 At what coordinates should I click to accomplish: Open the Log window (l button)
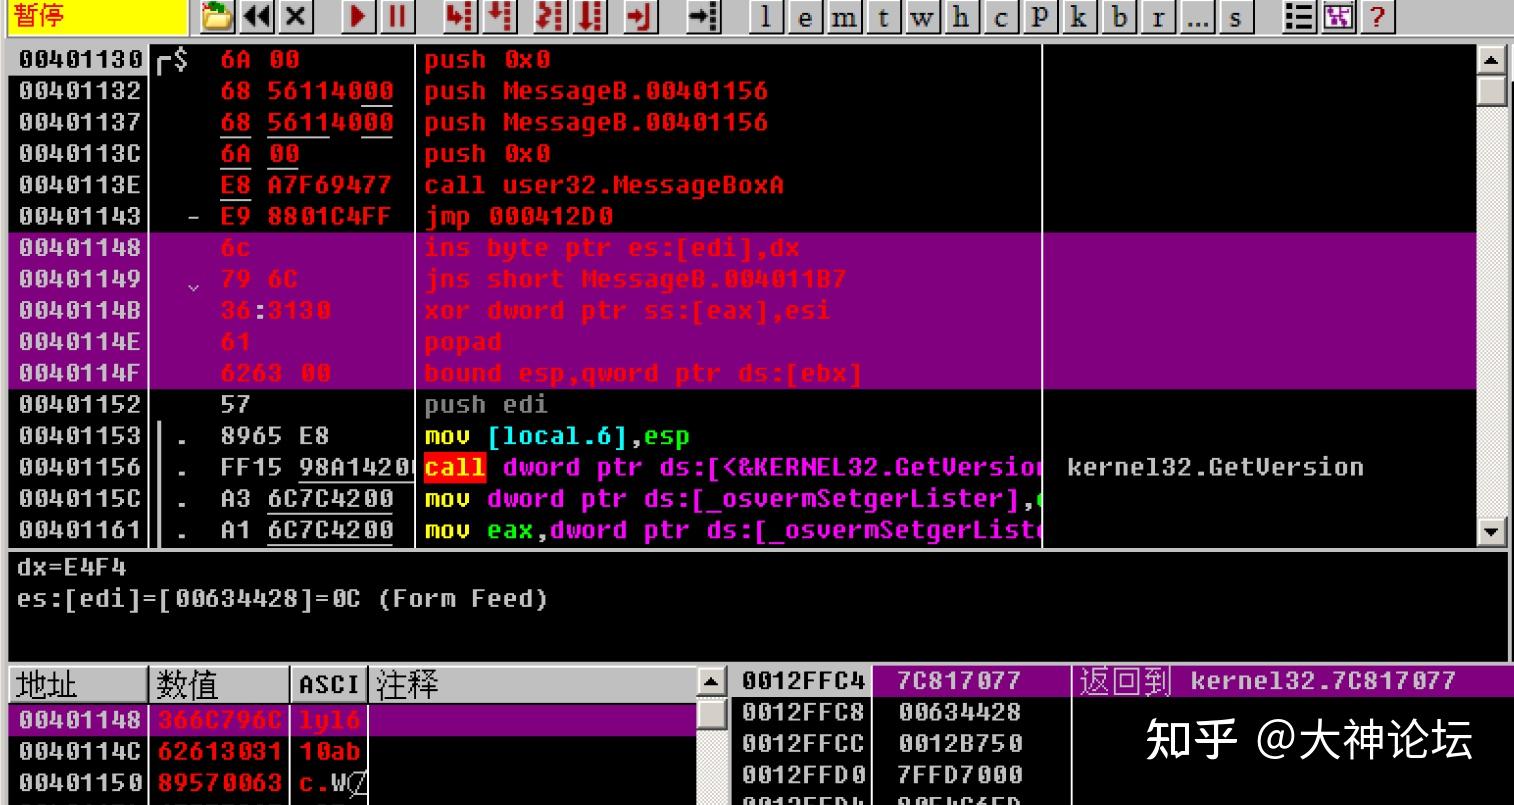coord(766,17)
